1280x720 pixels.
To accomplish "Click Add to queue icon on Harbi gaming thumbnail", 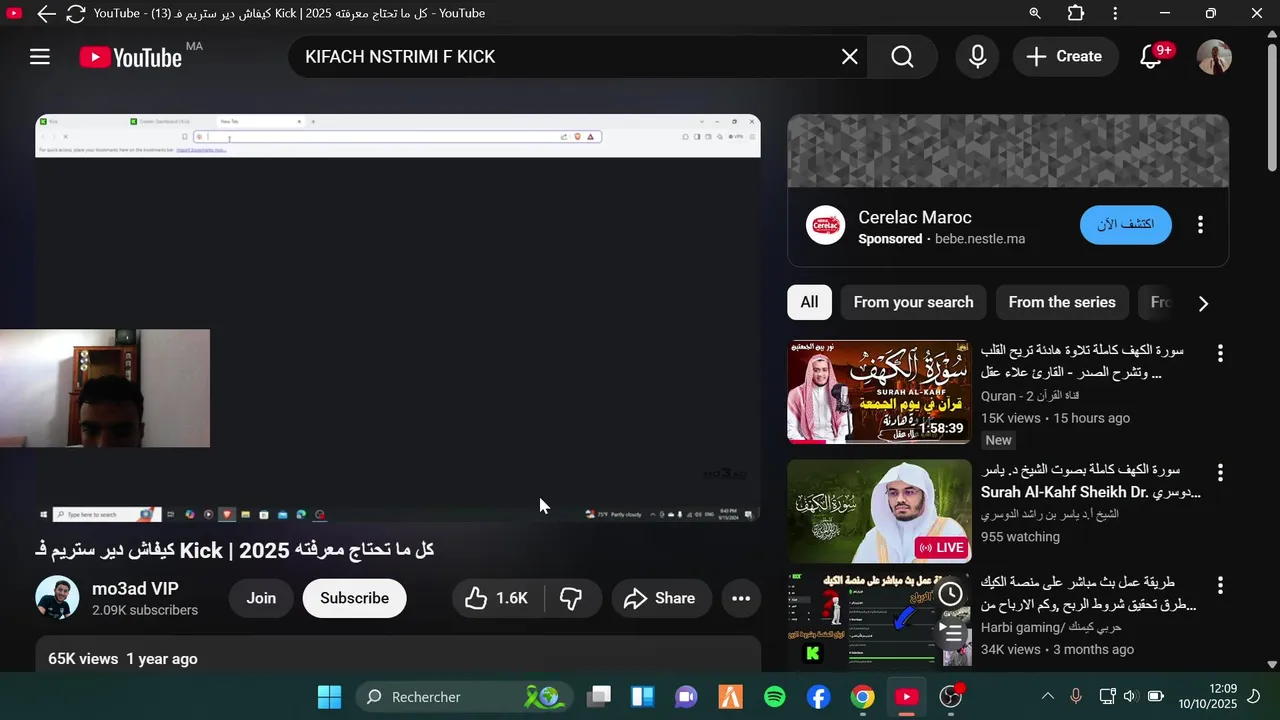I will click(x=950, y=631).
